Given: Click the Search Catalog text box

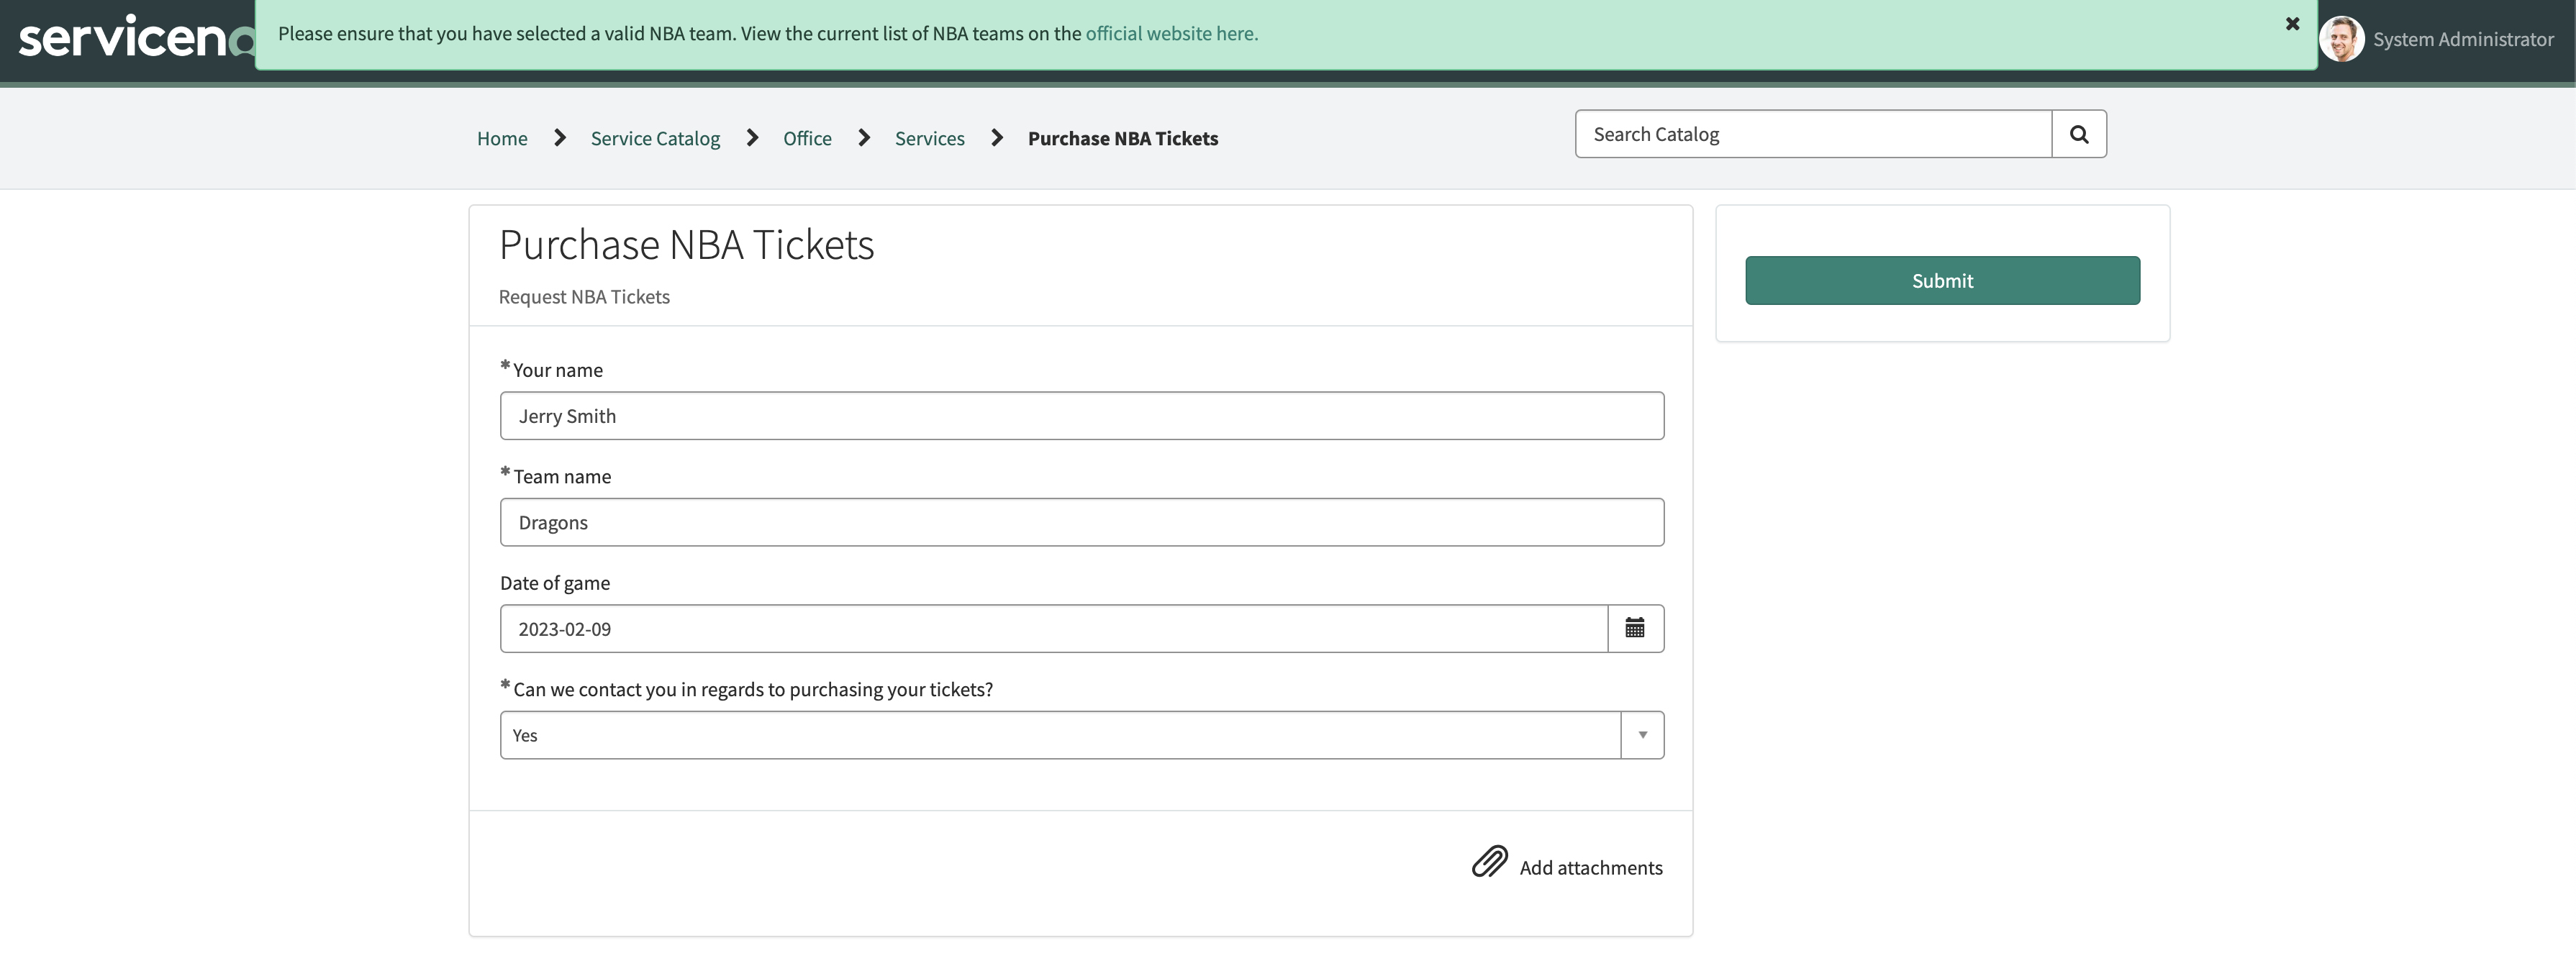Looking at the screenshot, I should point(1810,133).
